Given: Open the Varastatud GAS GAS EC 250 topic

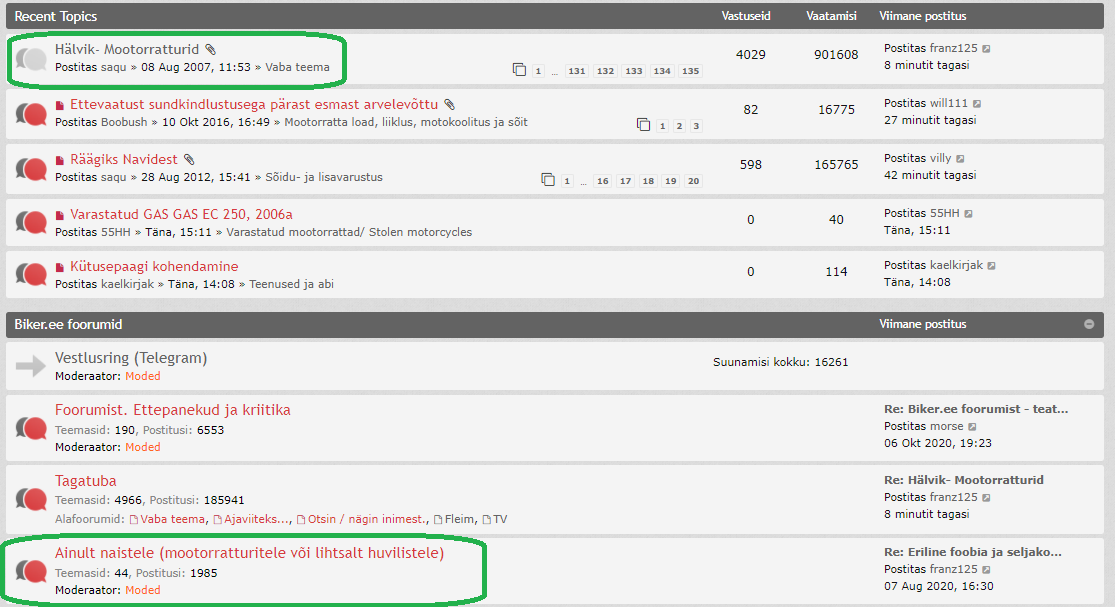Looking at the screenshot, I should [x=181, y=214].
